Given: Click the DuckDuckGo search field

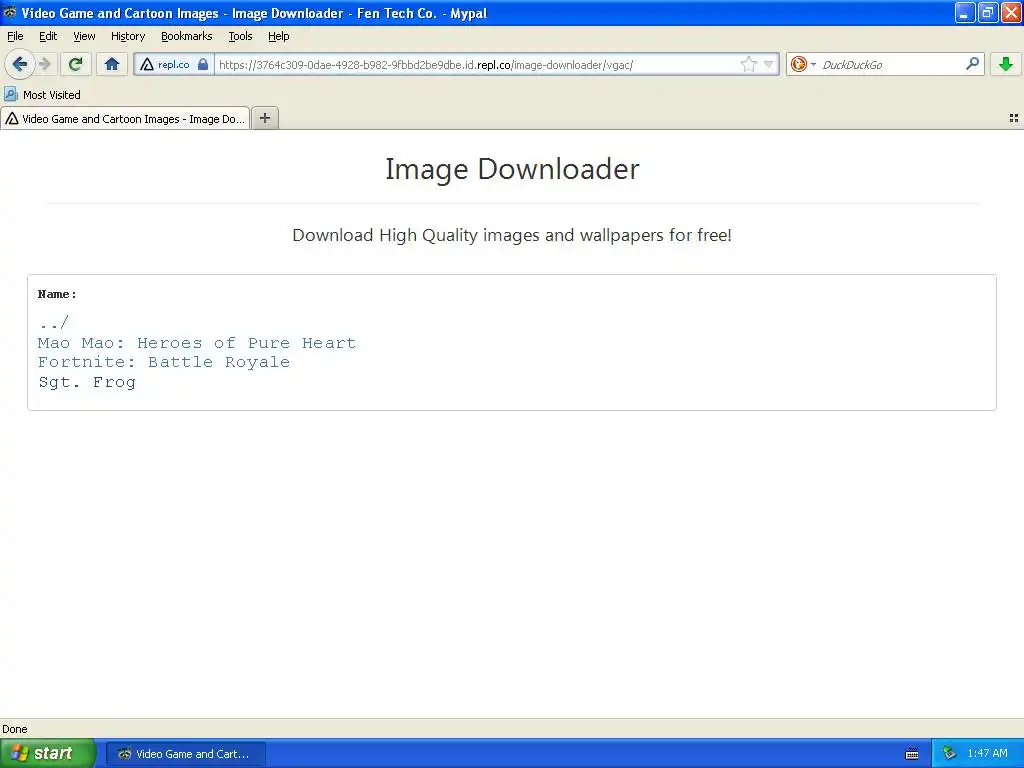Looking at the screenshot, I should [890, 65].
